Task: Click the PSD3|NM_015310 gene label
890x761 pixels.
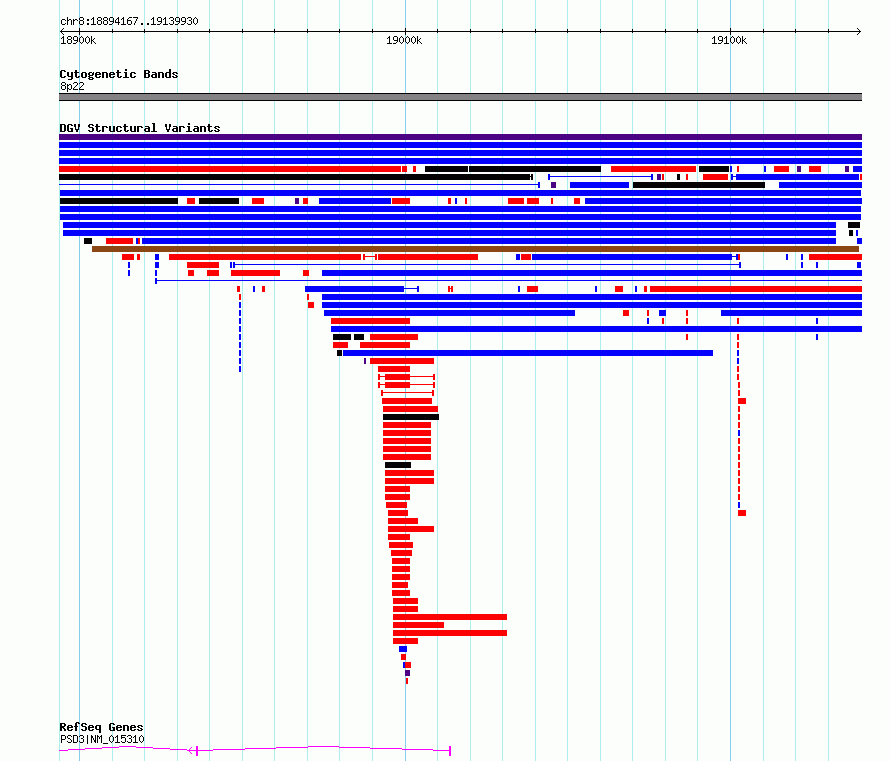Action: pos(102,739)
